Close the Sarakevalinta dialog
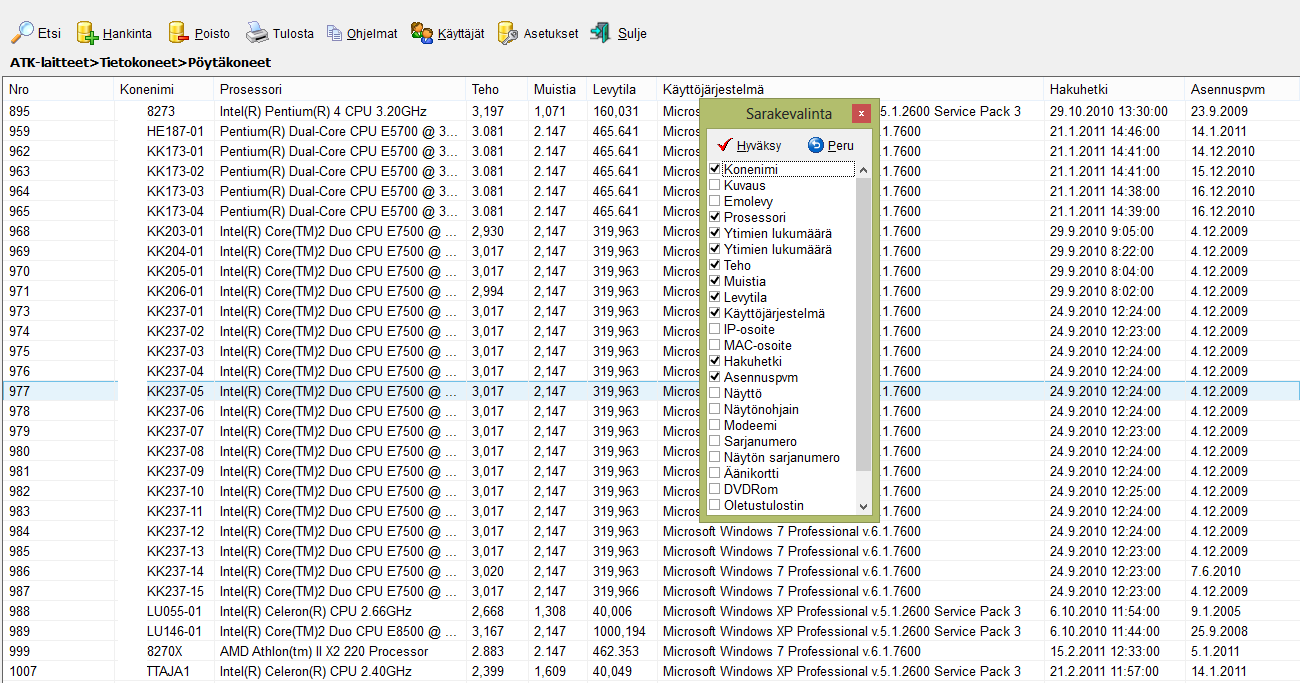 pos(861,114)
